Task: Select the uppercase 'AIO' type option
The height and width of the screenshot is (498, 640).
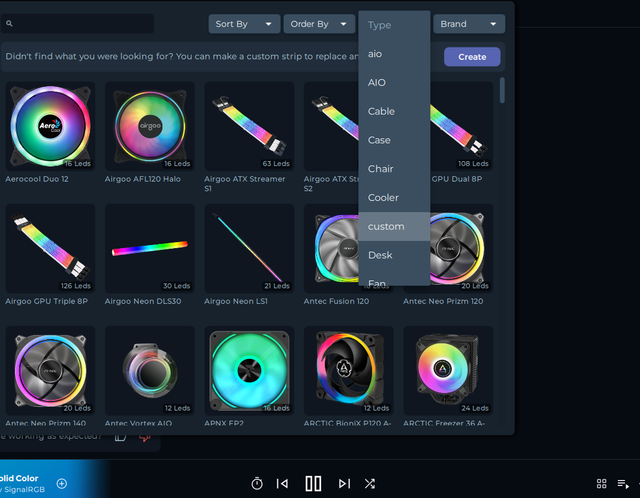Action: click(394, 82)
